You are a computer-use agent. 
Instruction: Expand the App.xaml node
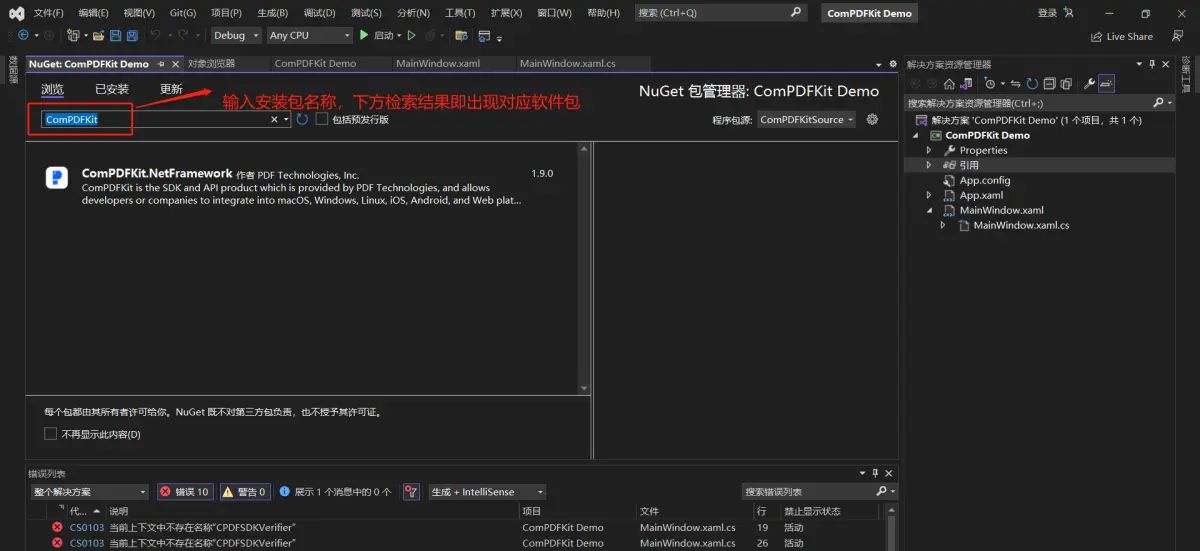929,195
